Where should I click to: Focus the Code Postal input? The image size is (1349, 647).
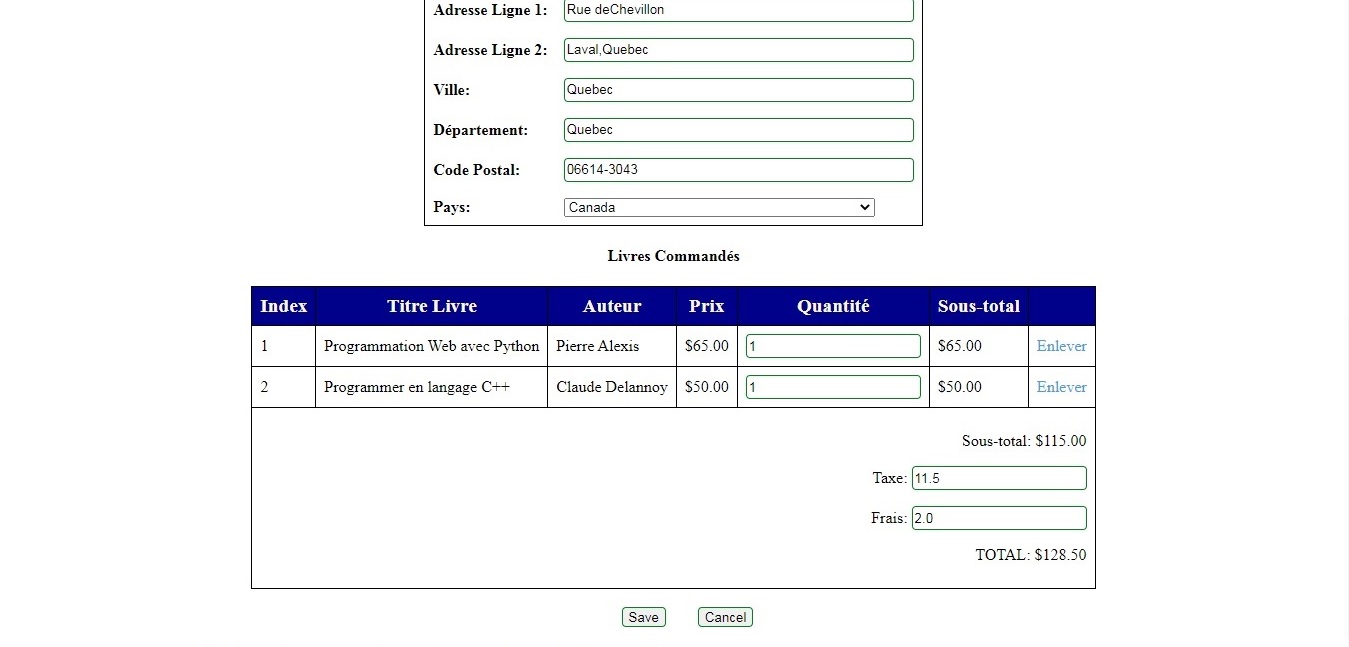[738, 170]
